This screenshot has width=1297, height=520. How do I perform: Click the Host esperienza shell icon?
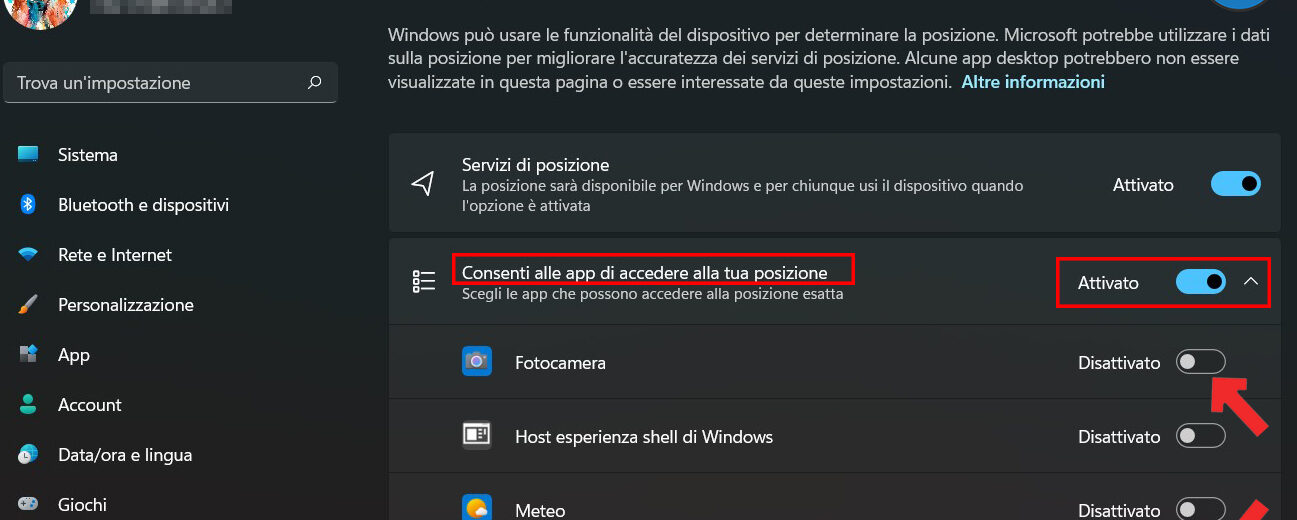click(x=477, y=436)
